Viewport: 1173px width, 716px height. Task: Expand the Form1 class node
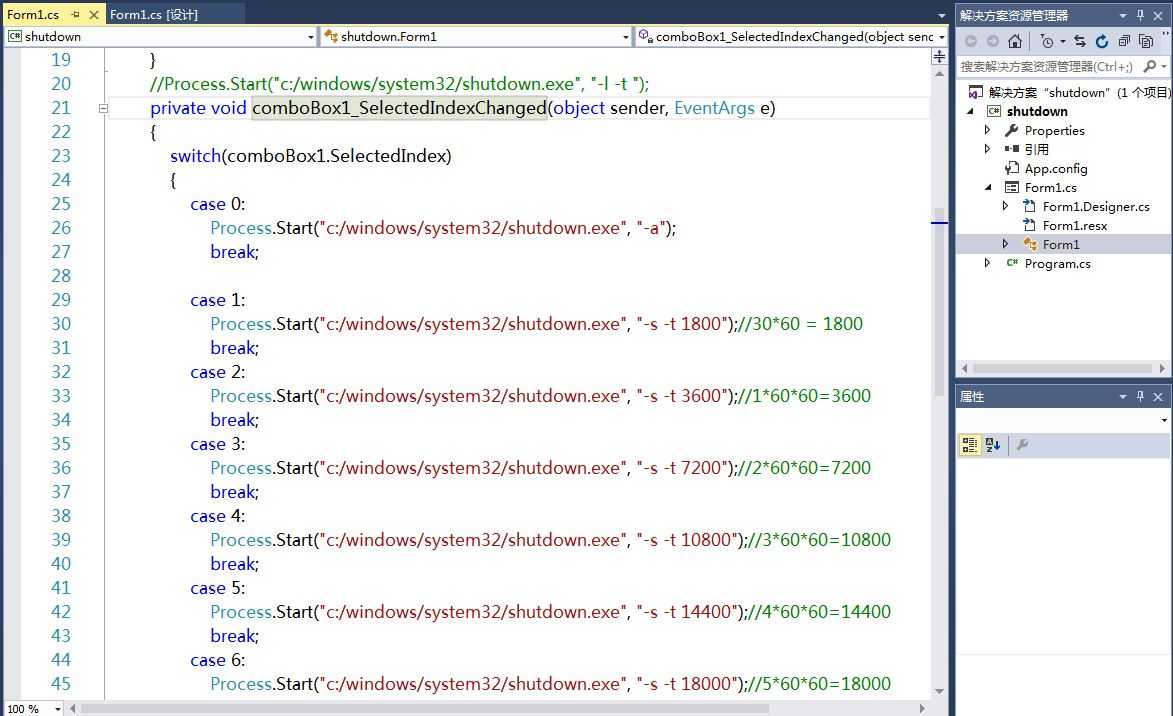click(x=1005, y=244)
